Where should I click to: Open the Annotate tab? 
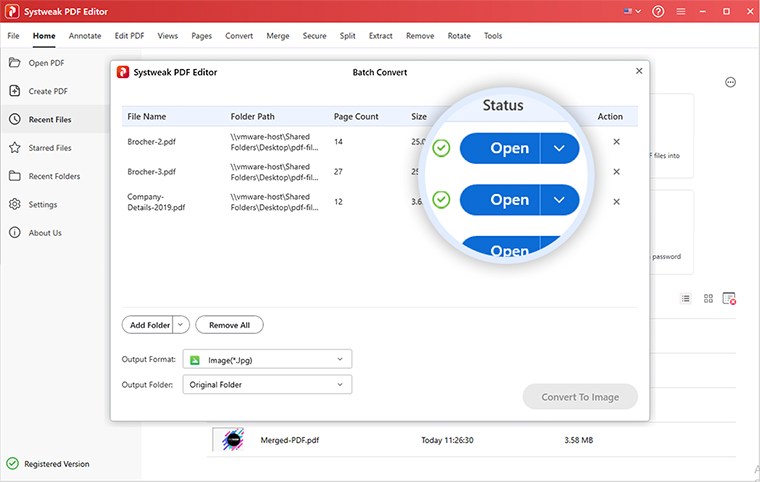(x=85, y=36)
